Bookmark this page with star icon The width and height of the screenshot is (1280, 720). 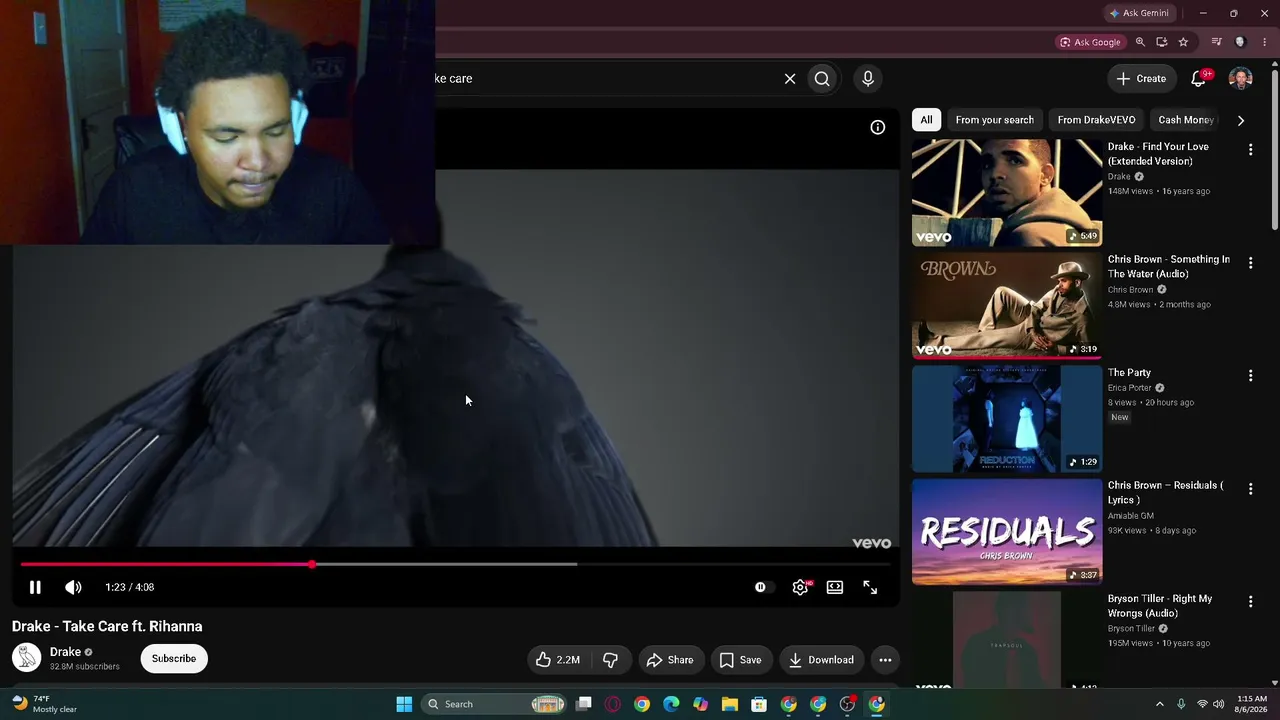point(1184,42)
